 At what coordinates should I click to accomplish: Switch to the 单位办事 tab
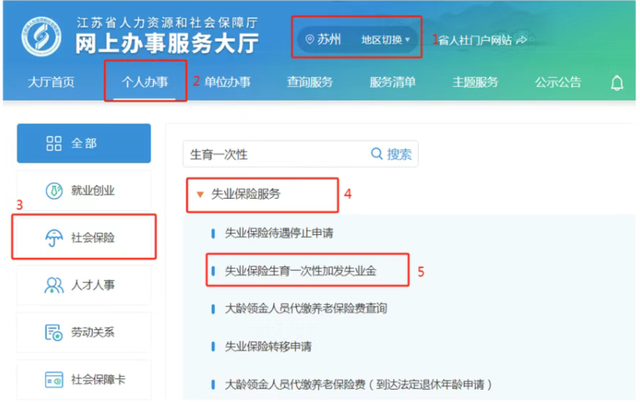229,82
